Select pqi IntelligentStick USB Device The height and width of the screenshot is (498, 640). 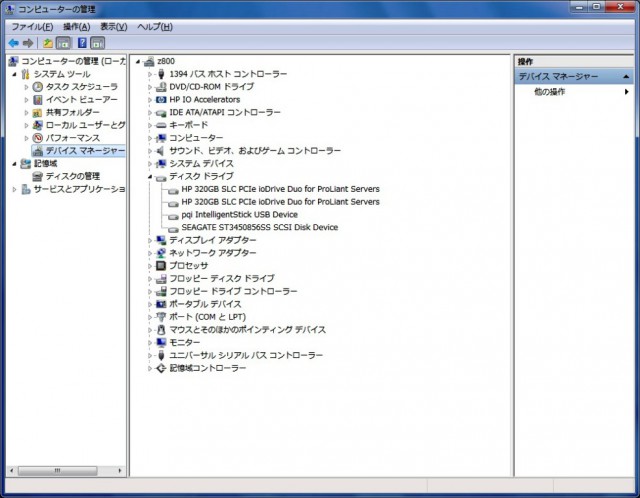point(239,215)
